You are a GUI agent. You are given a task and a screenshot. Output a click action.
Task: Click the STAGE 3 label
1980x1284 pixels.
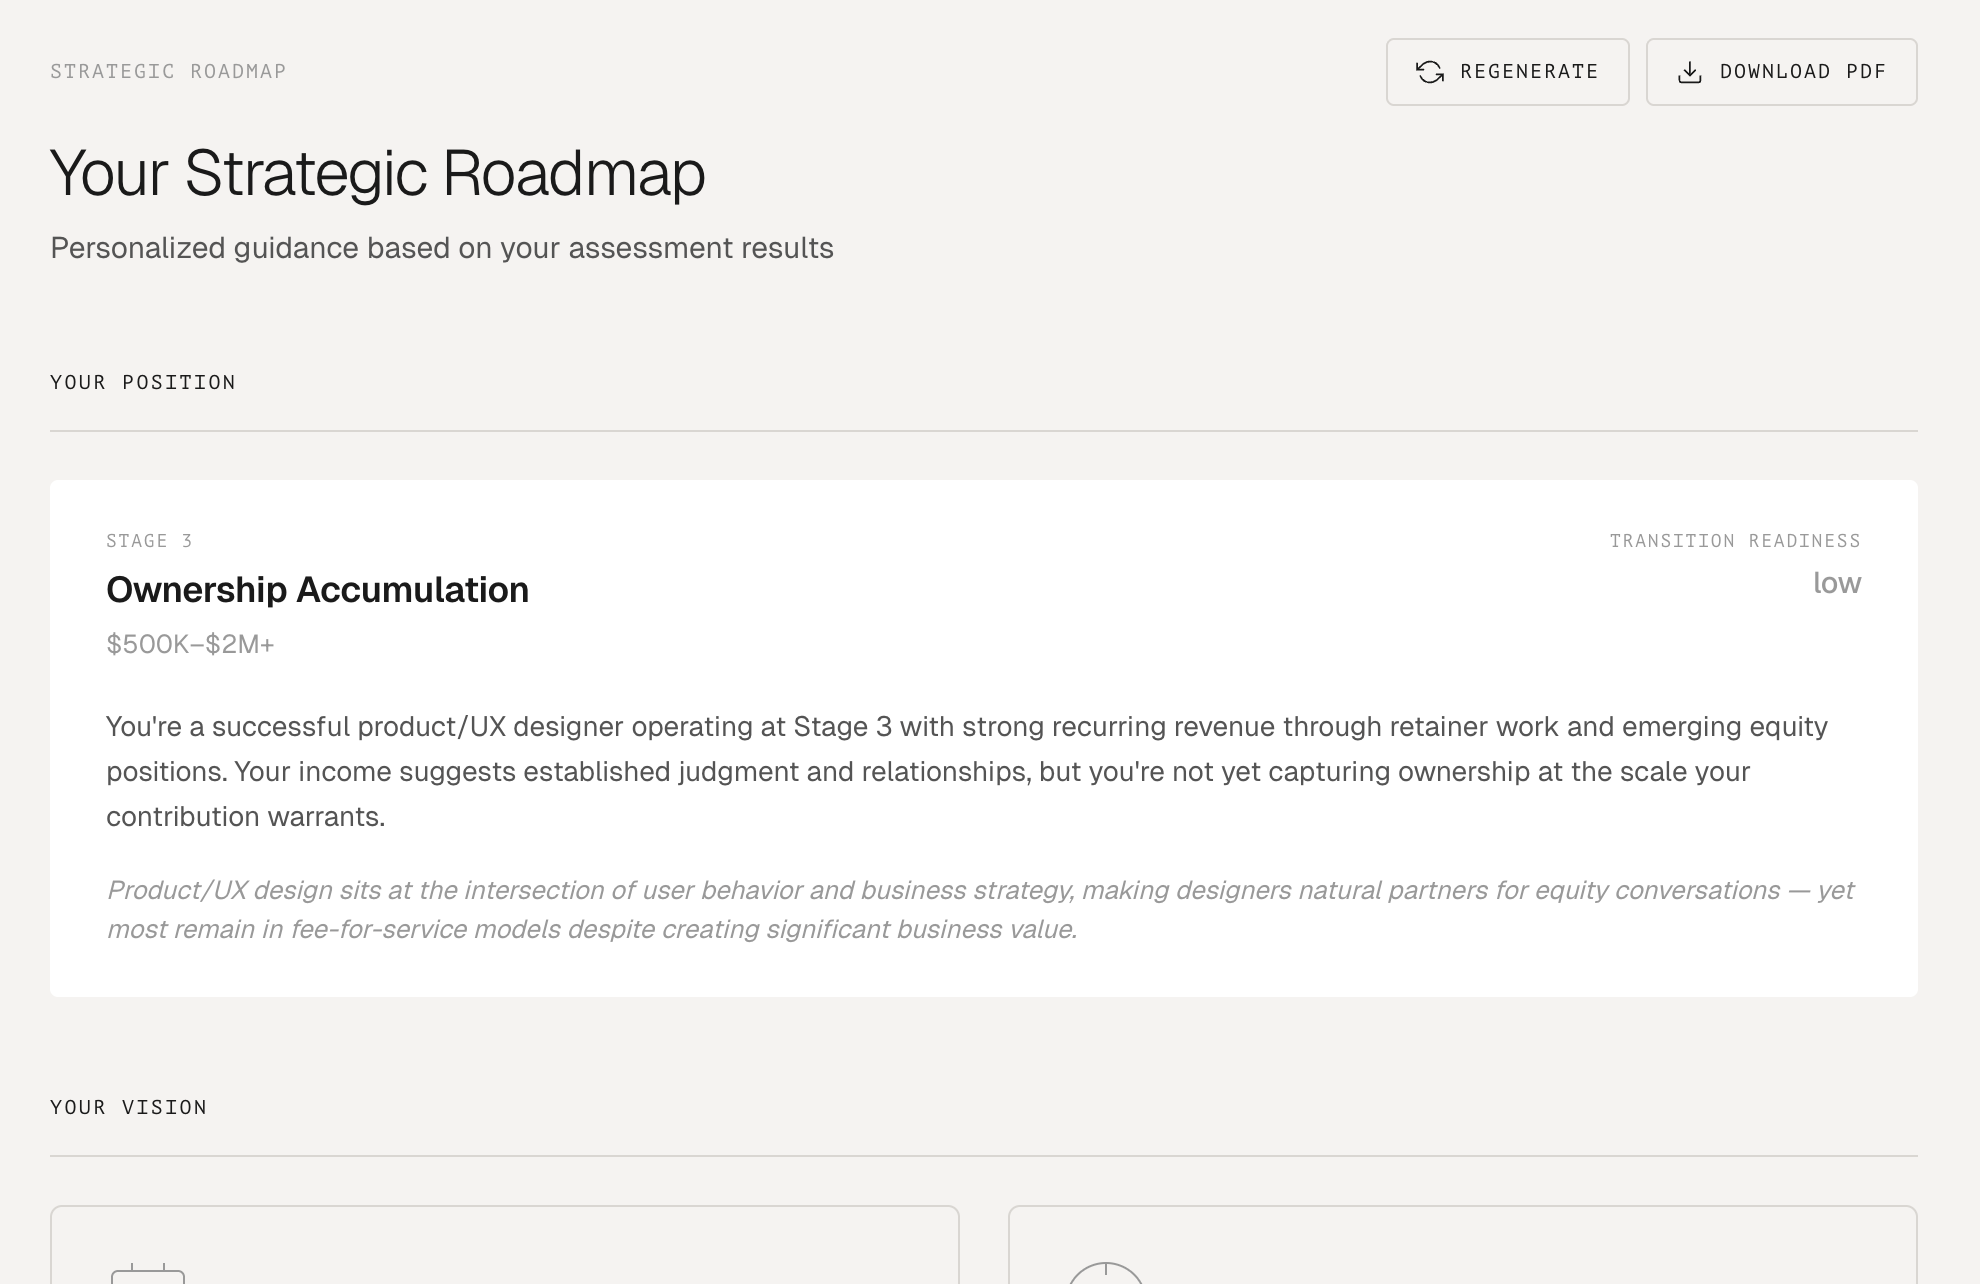click(149, 541)
